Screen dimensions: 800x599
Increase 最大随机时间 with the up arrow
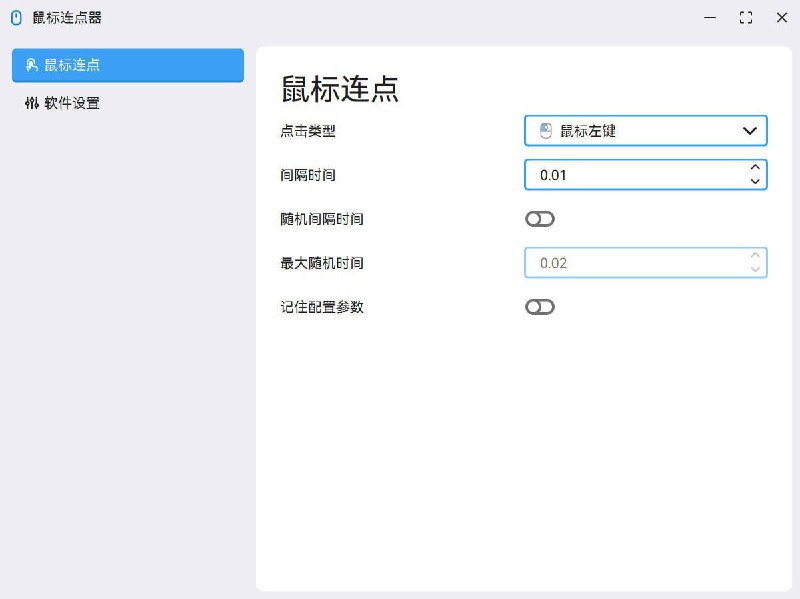pos(755,255)
